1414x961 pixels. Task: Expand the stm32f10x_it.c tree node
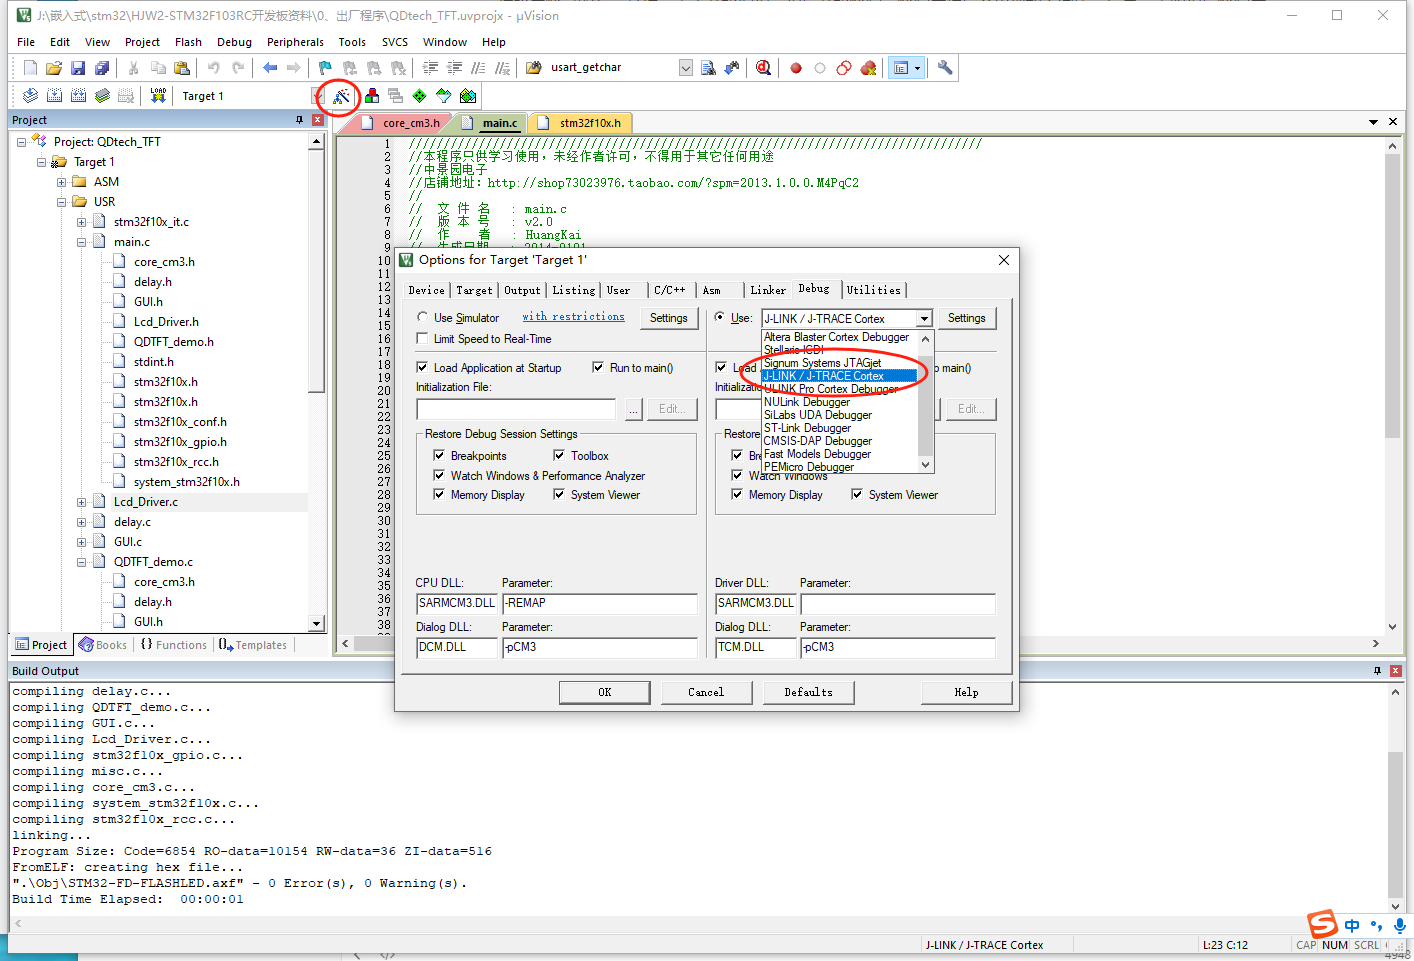click(82, 222)
